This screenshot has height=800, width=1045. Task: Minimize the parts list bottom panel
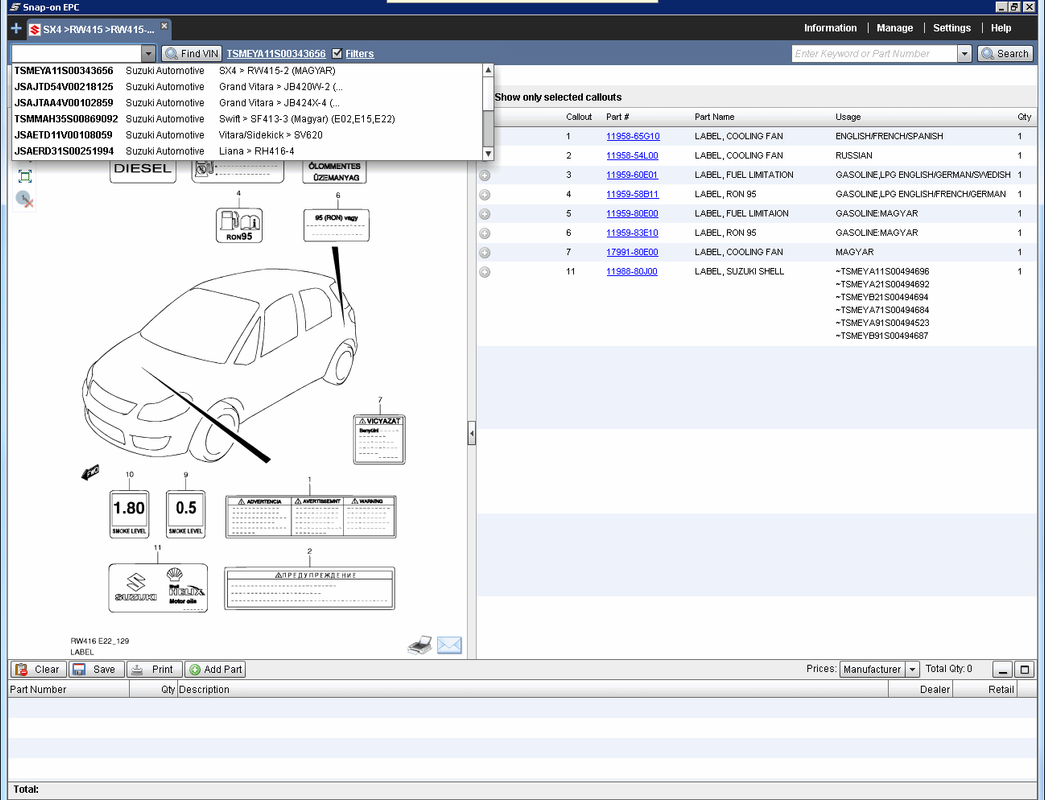click(x=1003, y=669)
